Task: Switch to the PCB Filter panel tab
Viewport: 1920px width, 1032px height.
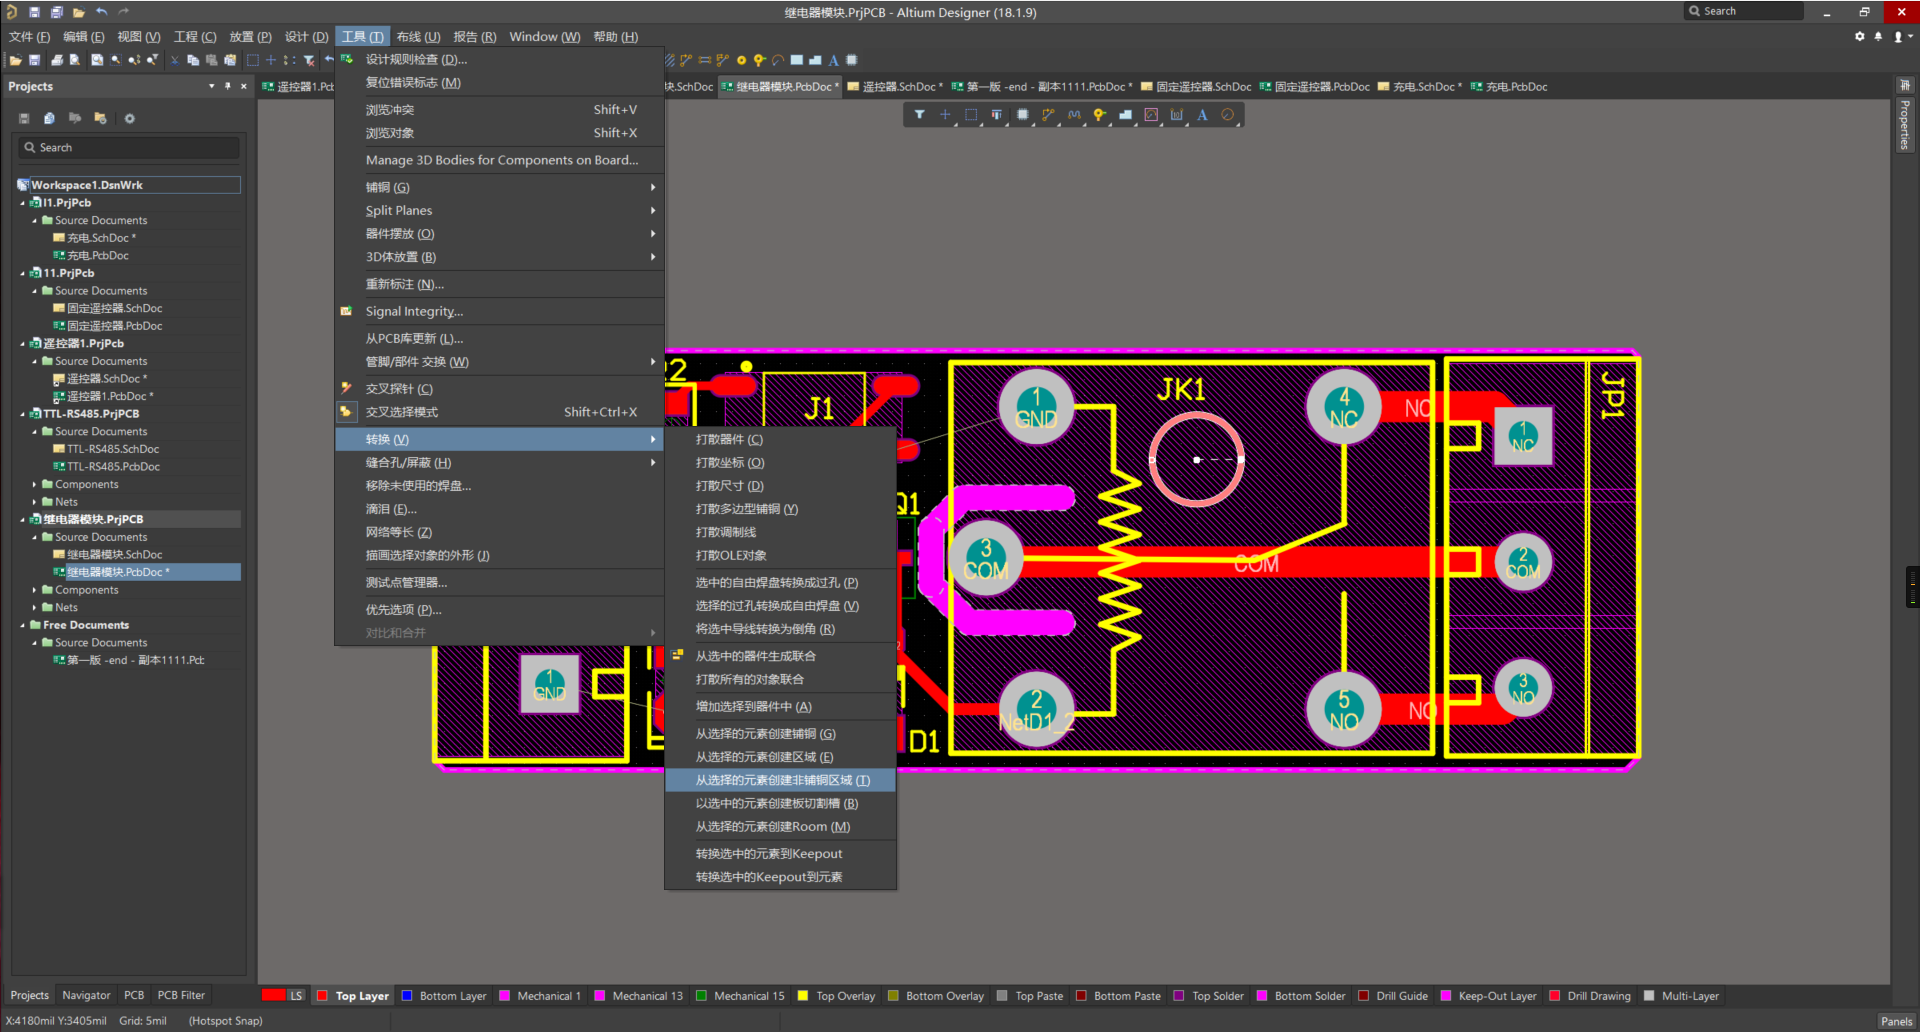Action: coord(181,996)
